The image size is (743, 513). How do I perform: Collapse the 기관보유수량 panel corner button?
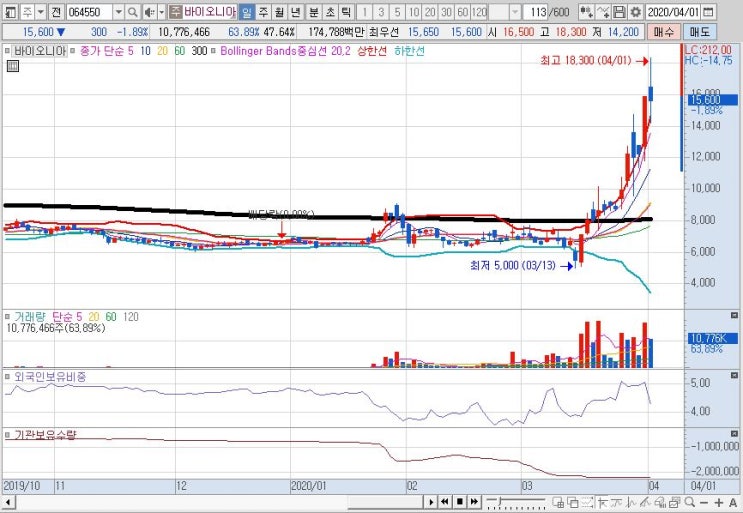pyautogui.click(x=734, y=433)
